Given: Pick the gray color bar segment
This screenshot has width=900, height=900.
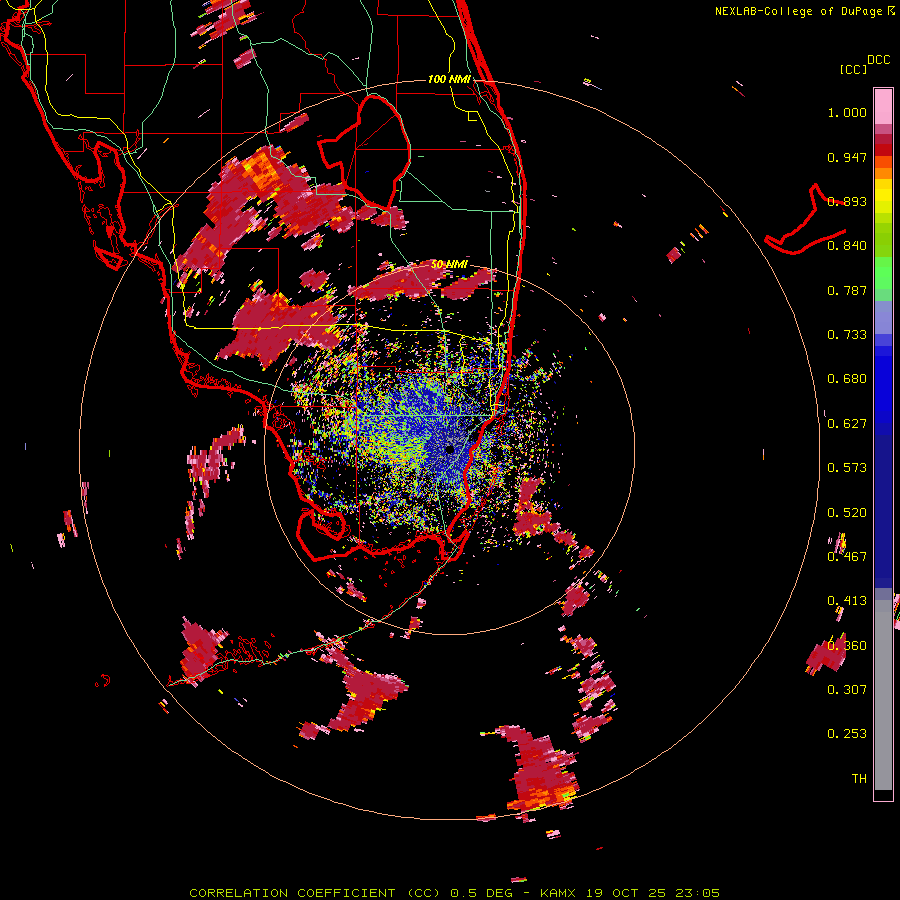Looking at the screenshot, I should (883, 695).
